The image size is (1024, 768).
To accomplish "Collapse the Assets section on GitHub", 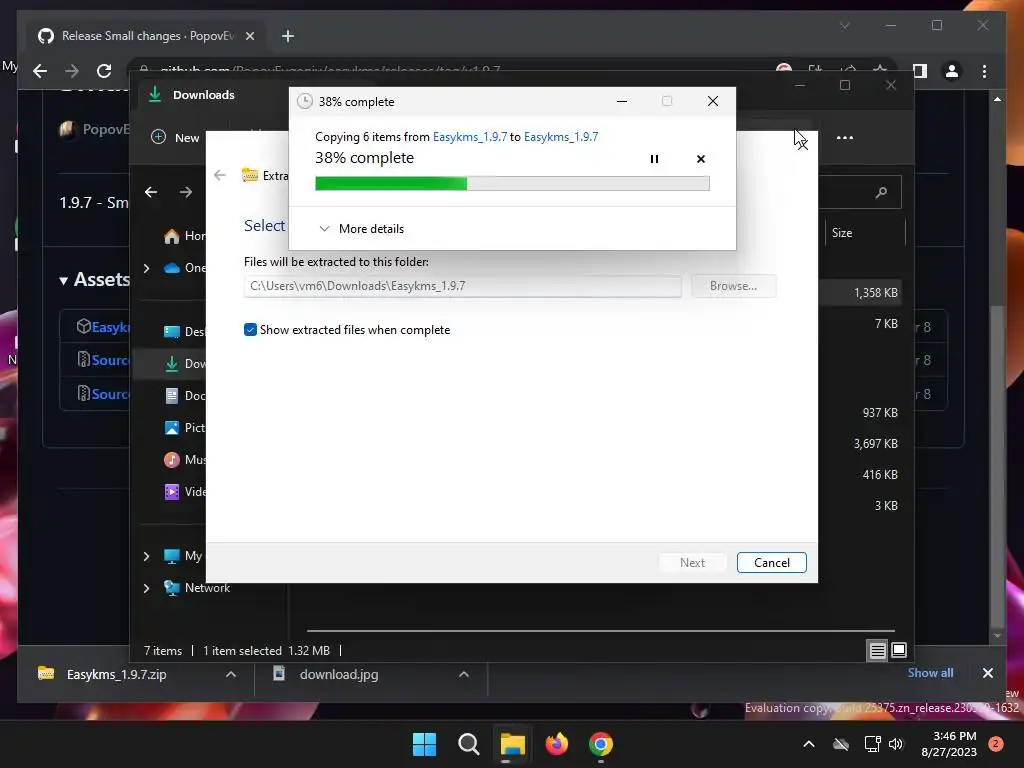I will click(94, 280).
